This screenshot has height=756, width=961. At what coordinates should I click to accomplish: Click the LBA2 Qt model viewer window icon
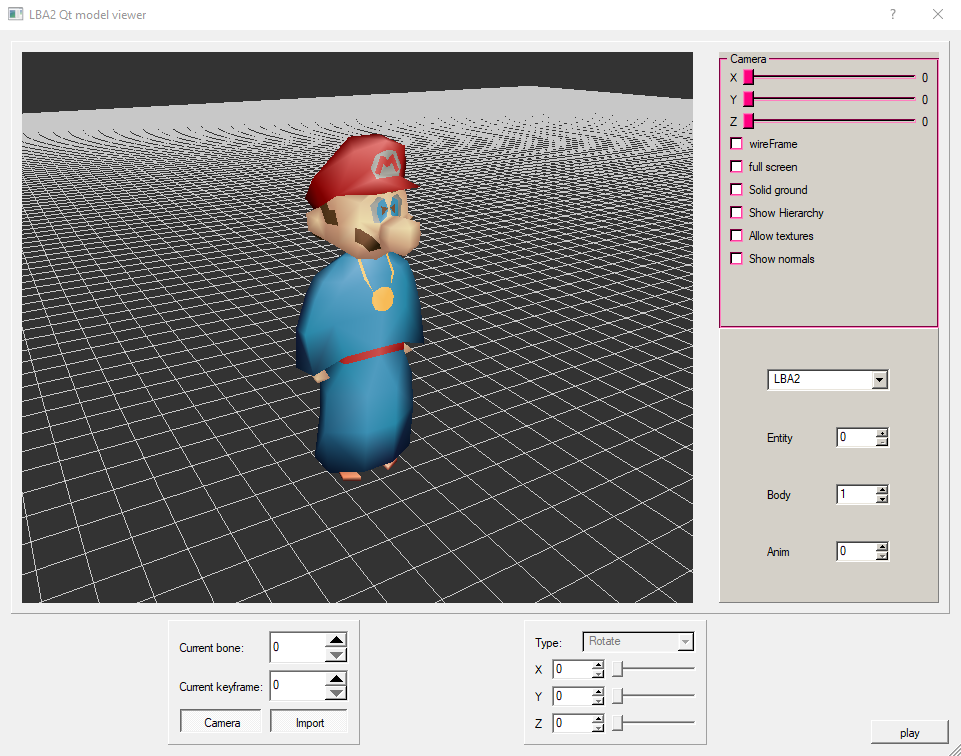tap(15, 14)
